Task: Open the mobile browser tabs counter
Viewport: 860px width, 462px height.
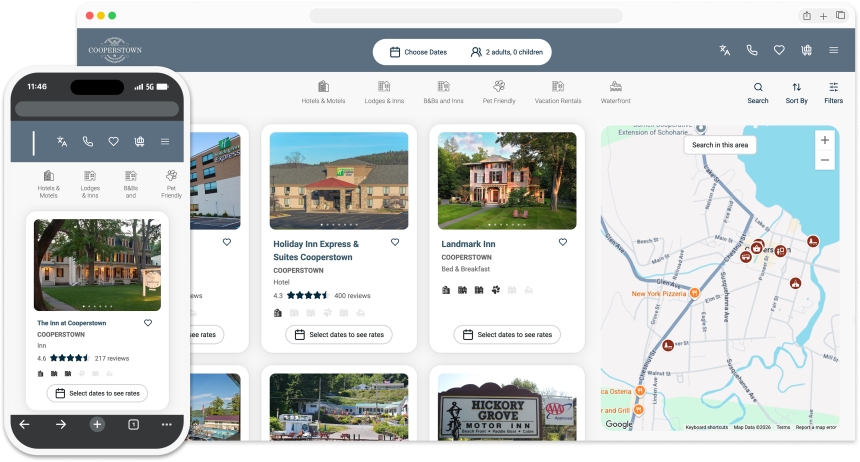Action: [x=133, y=424]
